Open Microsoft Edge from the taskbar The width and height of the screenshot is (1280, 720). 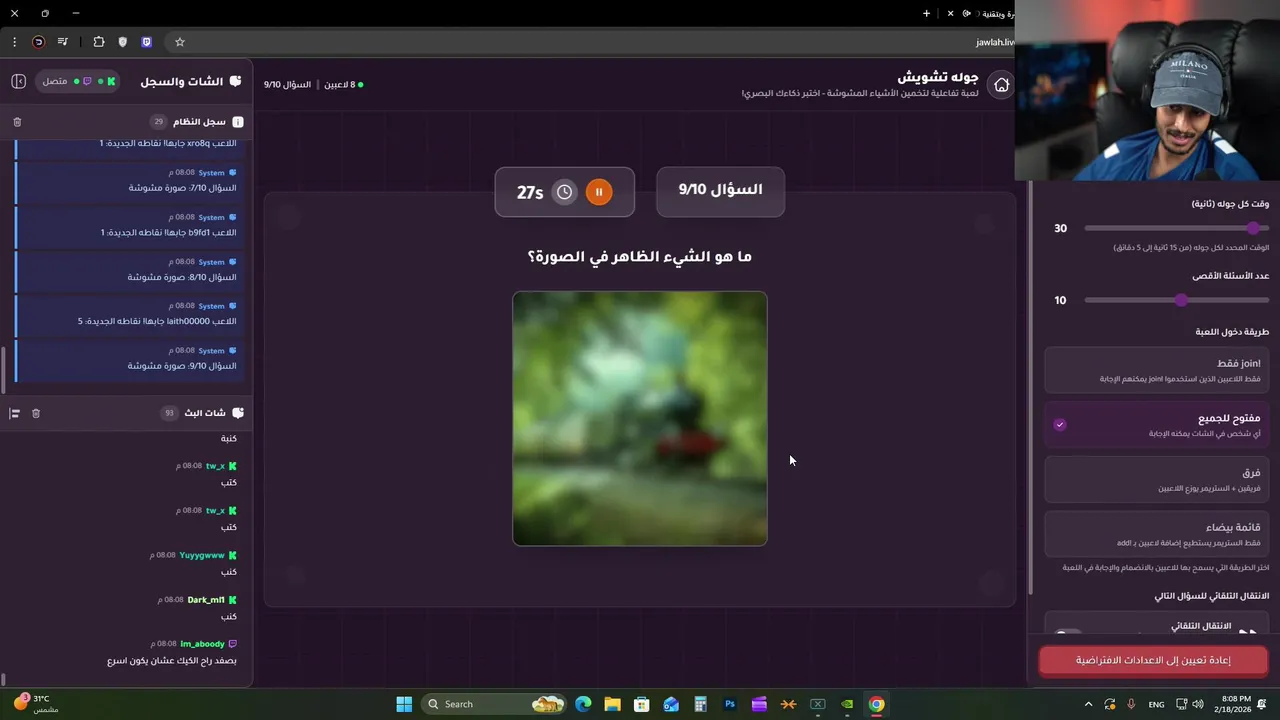(583, 704)
